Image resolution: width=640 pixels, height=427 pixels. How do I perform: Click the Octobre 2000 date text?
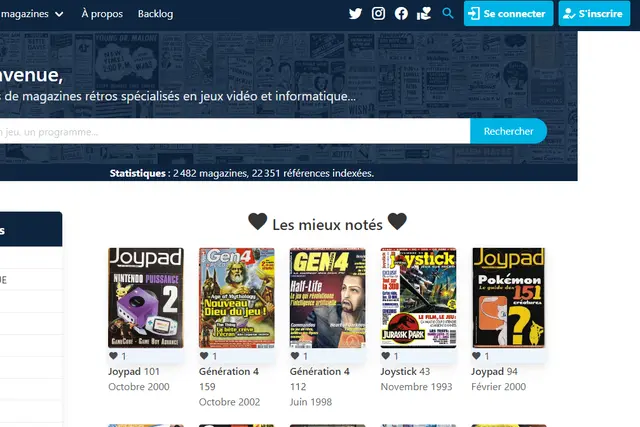click(139, 387)
